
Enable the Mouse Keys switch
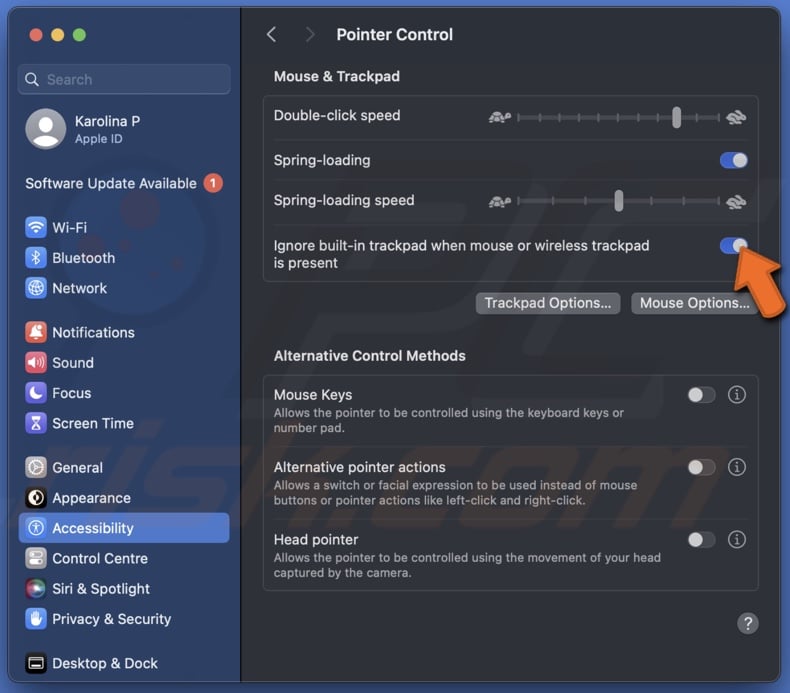pos(701,395)
